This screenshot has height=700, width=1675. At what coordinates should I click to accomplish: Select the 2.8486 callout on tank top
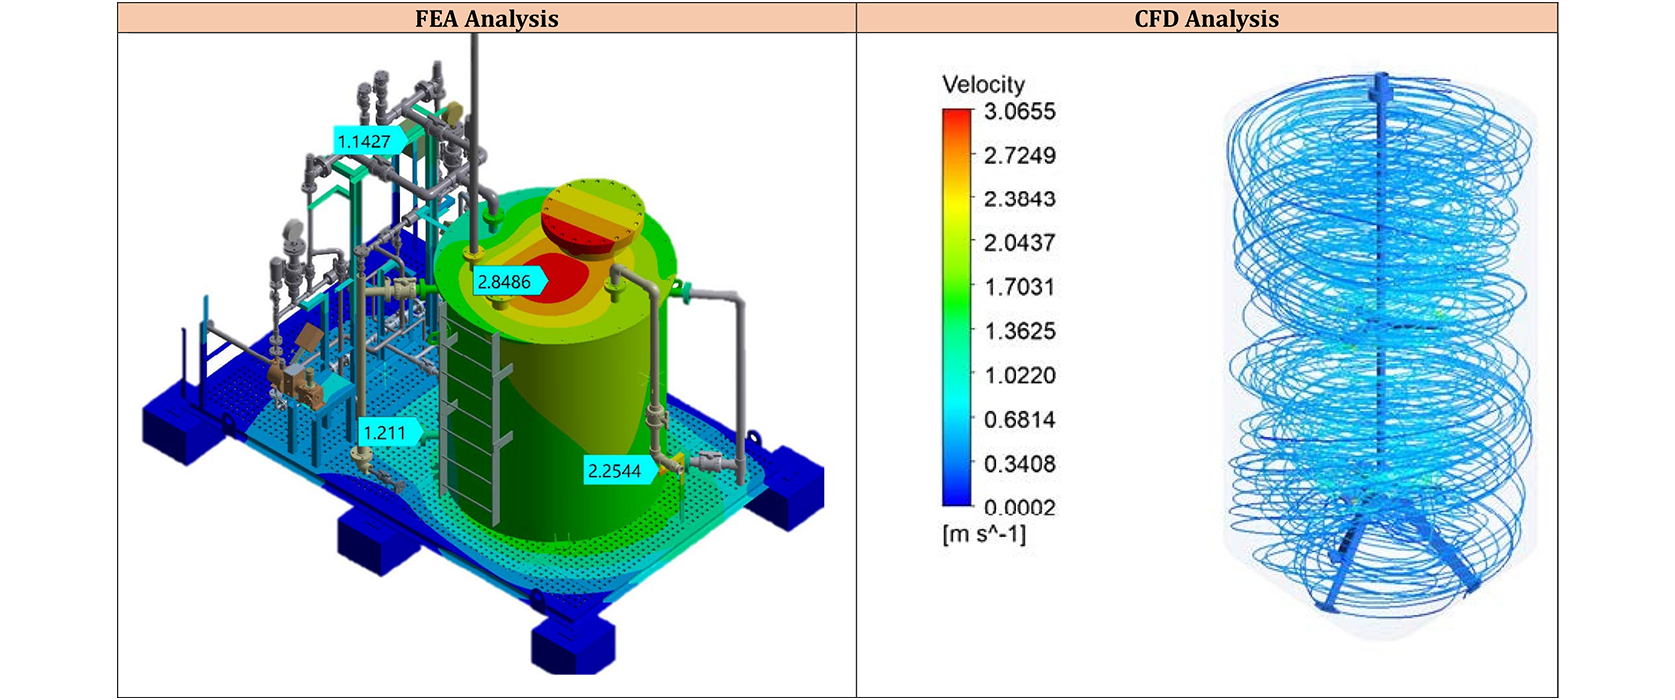(505, 282)
